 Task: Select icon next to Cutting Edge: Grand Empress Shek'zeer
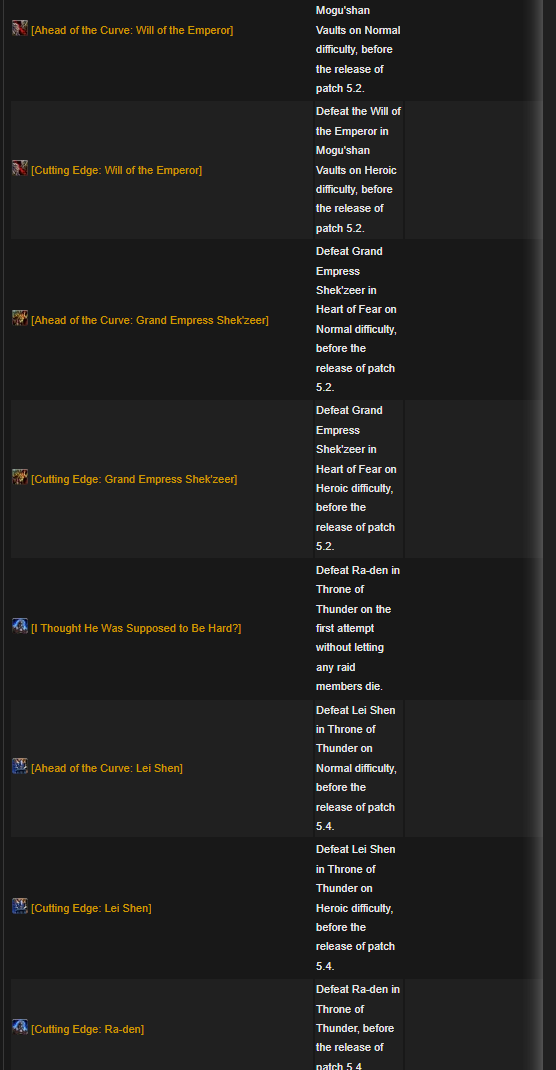(x=20, y=477)
